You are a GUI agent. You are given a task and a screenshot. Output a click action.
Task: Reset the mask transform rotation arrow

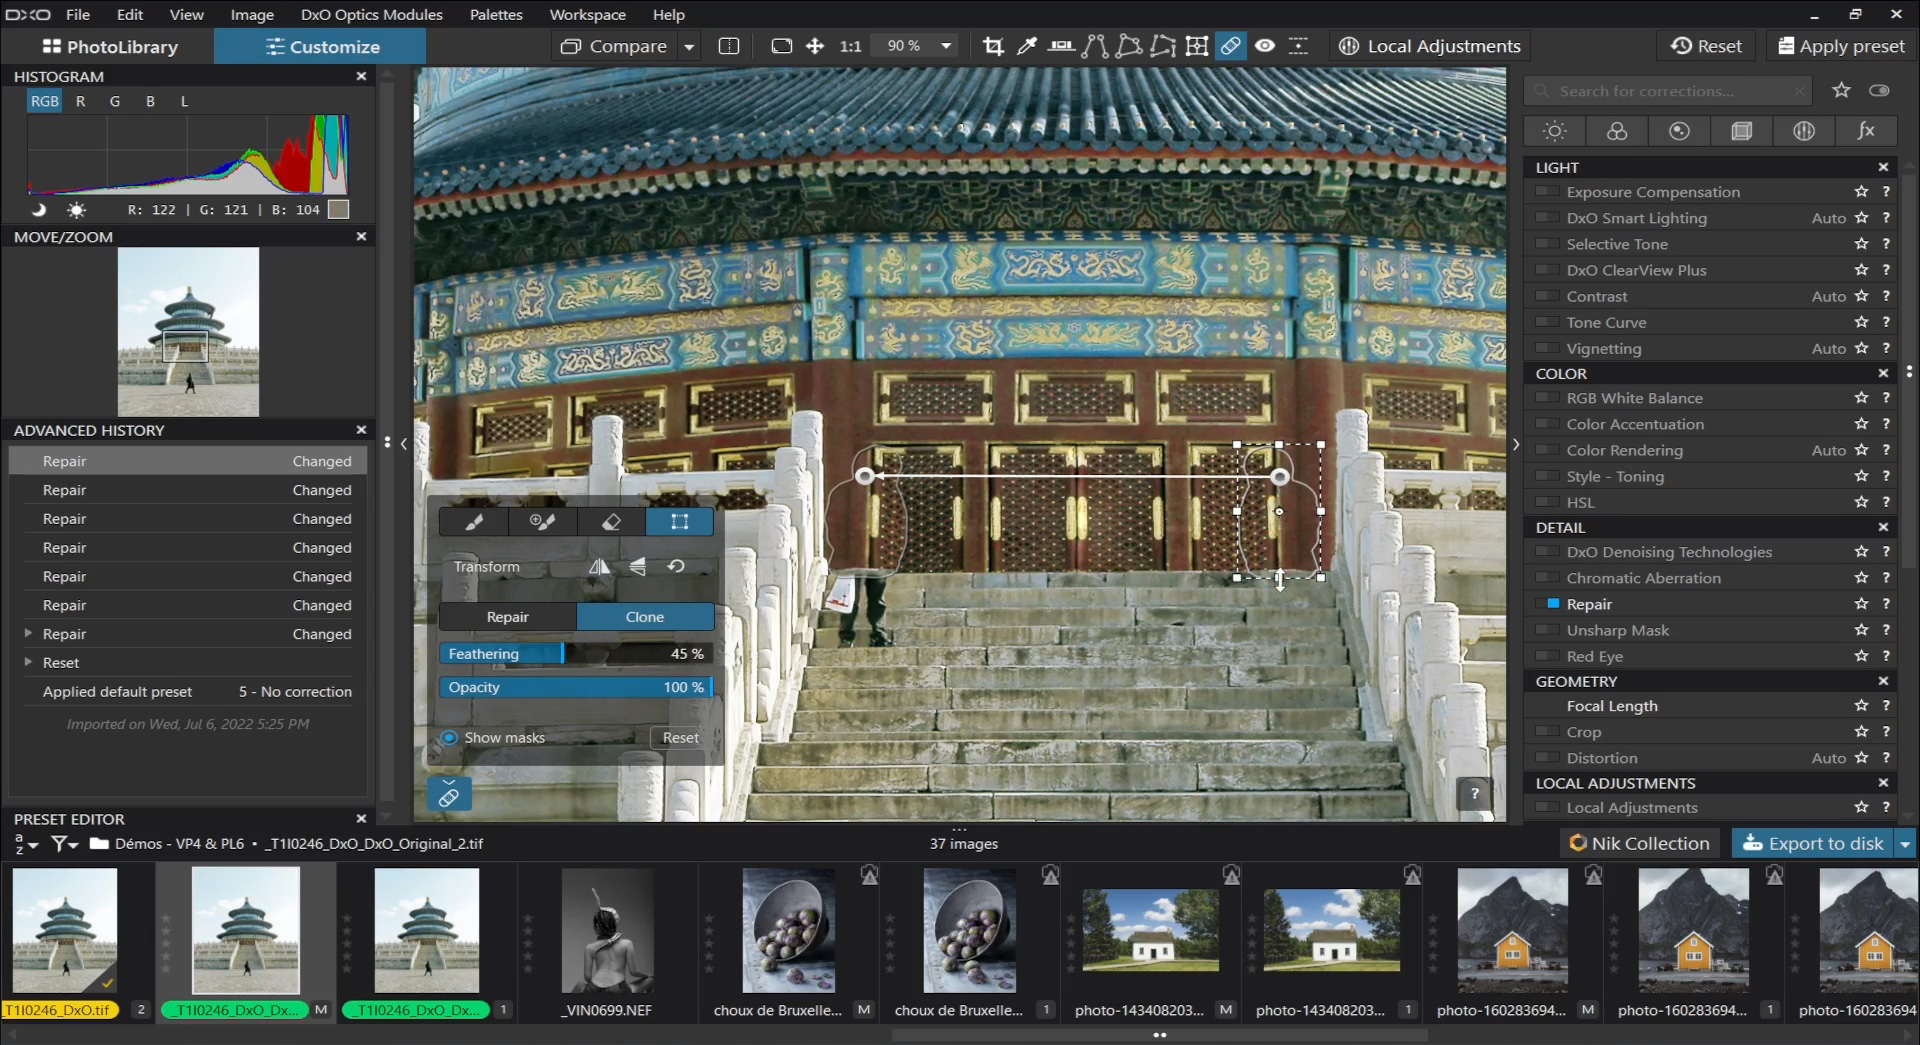tap(676, 566)
